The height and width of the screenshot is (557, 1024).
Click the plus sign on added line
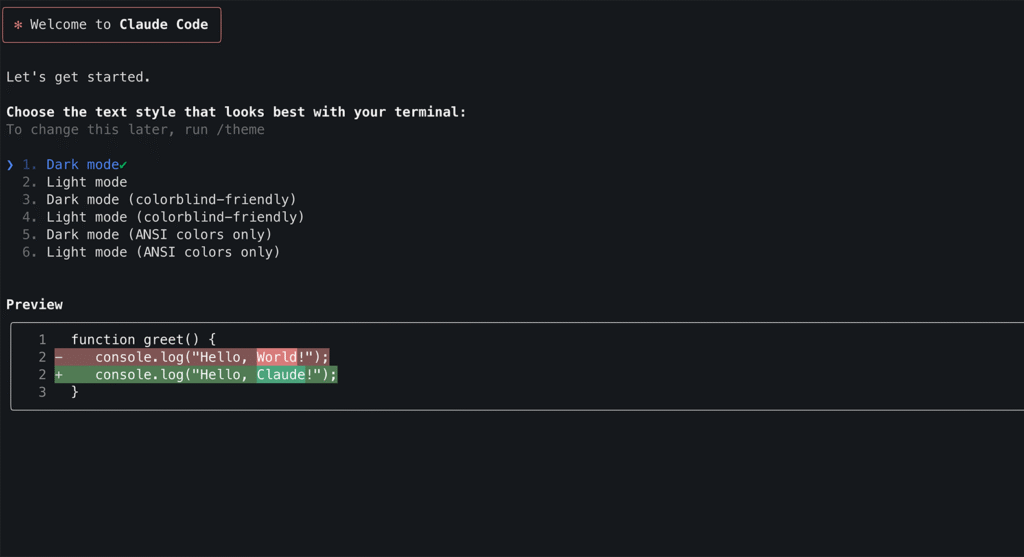tap(59, 375)
